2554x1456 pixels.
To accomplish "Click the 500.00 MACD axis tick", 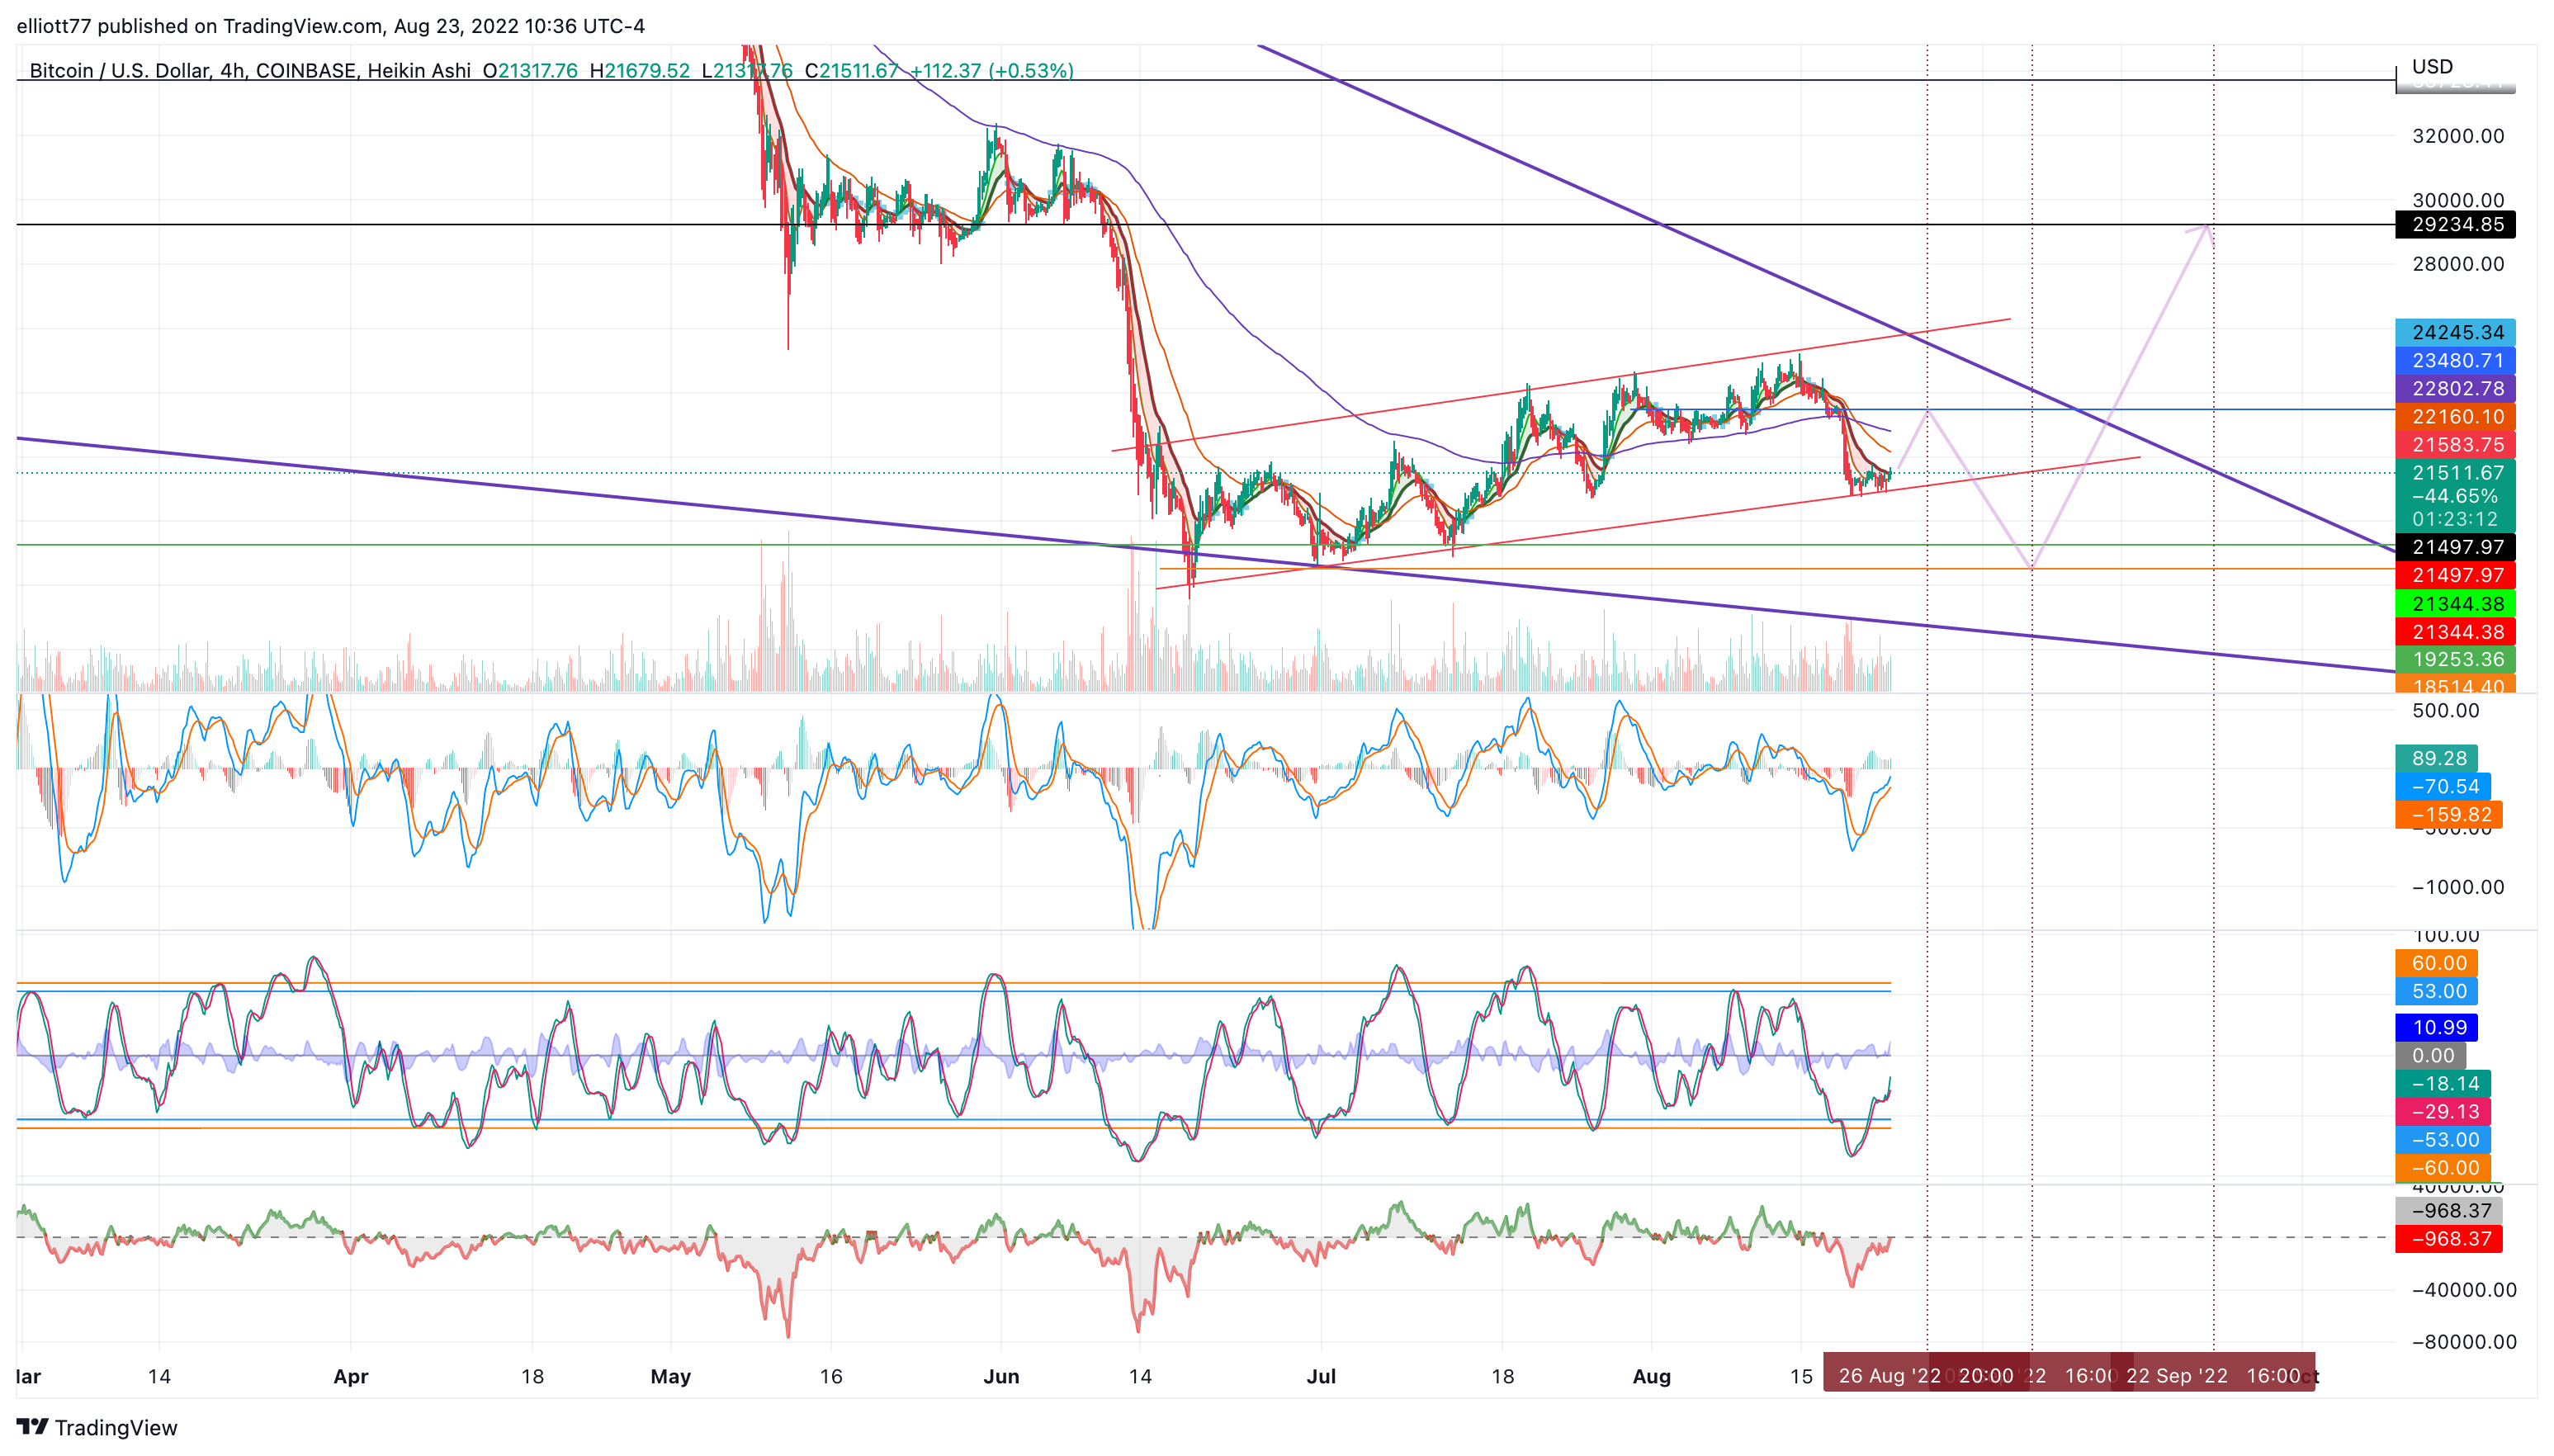I will coord(2445,711).
